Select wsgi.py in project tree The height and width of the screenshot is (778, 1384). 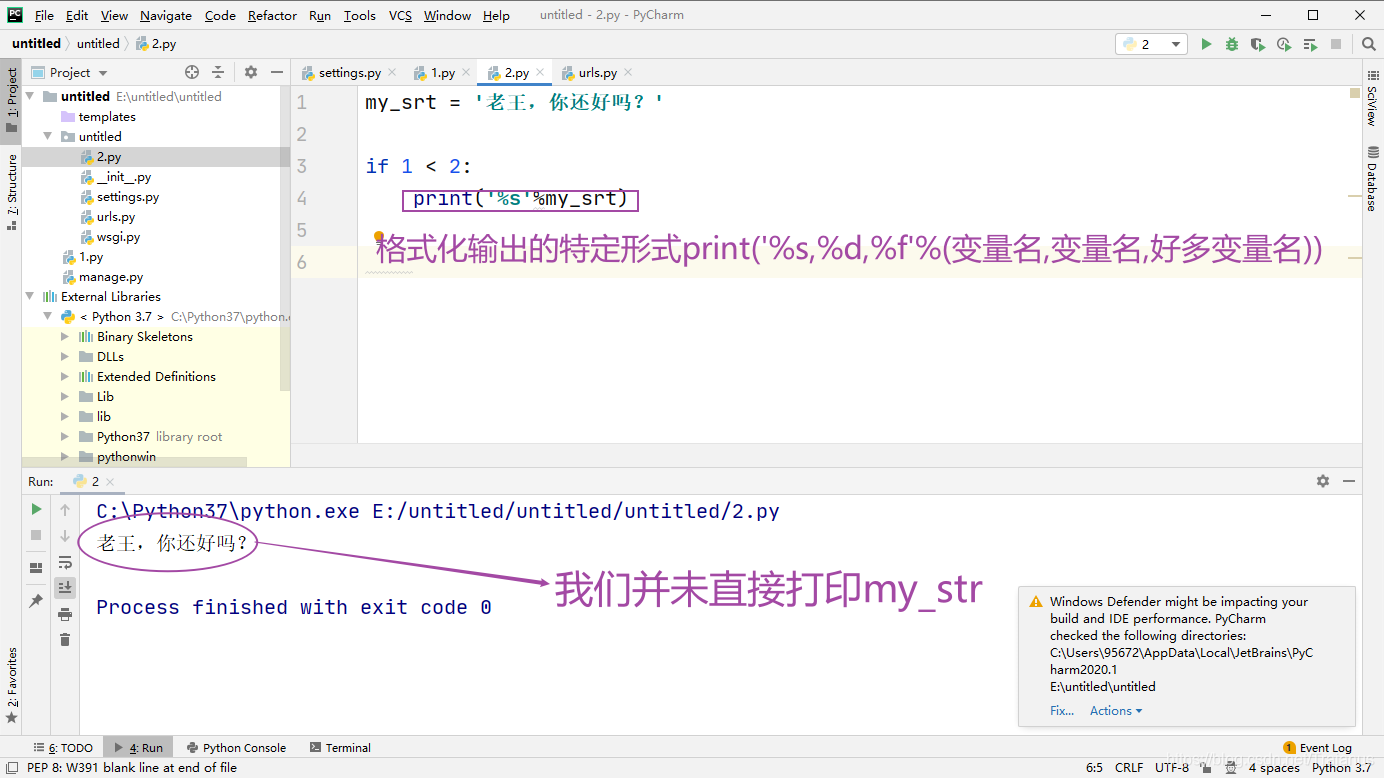[118, 237]
